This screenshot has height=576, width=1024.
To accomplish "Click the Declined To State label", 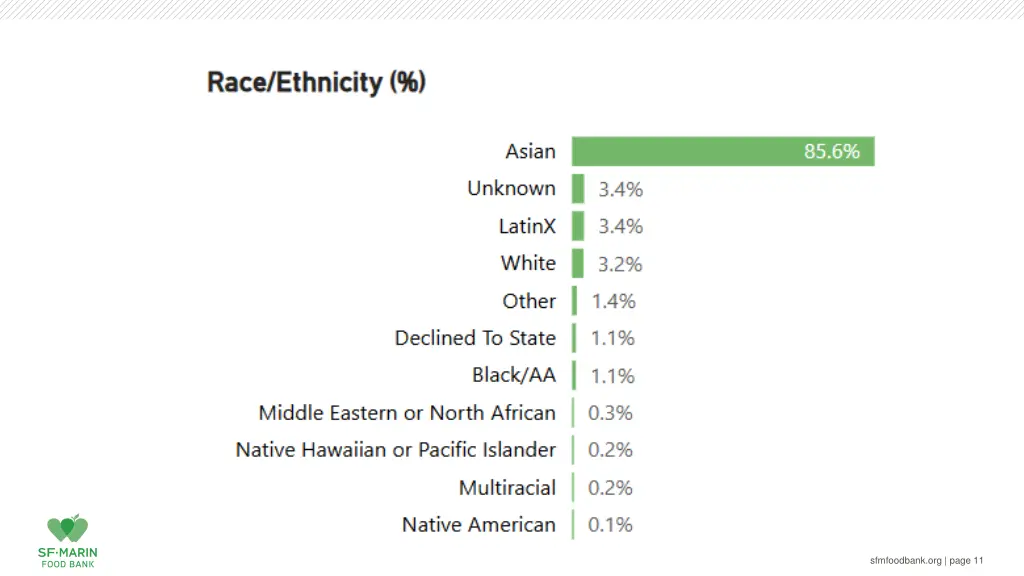I will (x=475, y=338).
